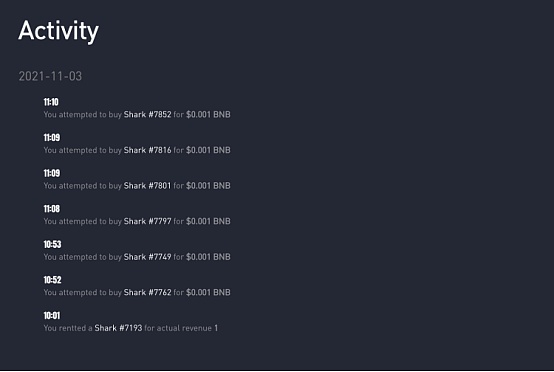554x372 pixels.
Task: Click $0.001 BNB price for Shark #7749
Action: [208, 257]
